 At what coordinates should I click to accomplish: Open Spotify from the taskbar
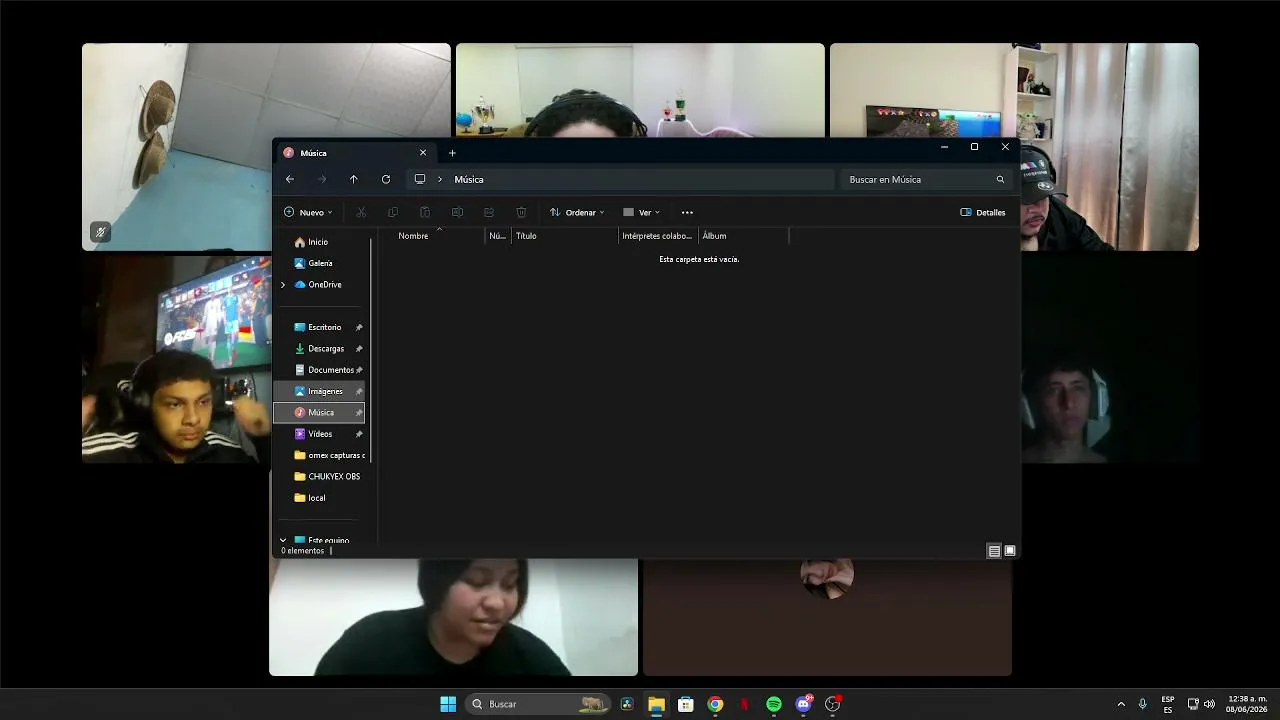[x=774, y=704]
